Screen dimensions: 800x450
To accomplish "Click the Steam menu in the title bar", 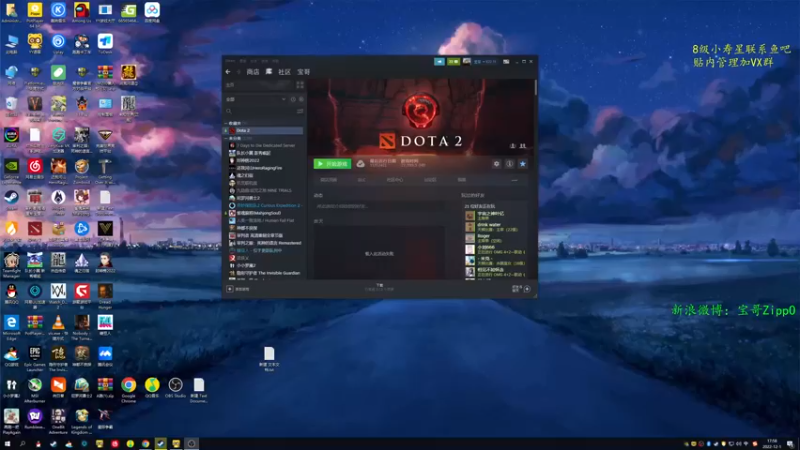I will pos(231,61).
